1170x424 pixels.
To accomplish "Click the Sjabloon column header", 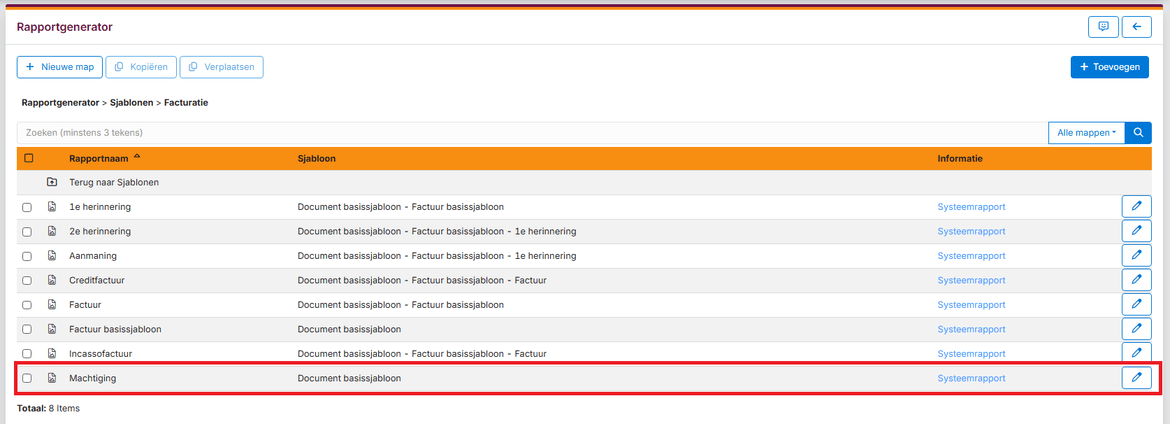I will click(316, 158).
